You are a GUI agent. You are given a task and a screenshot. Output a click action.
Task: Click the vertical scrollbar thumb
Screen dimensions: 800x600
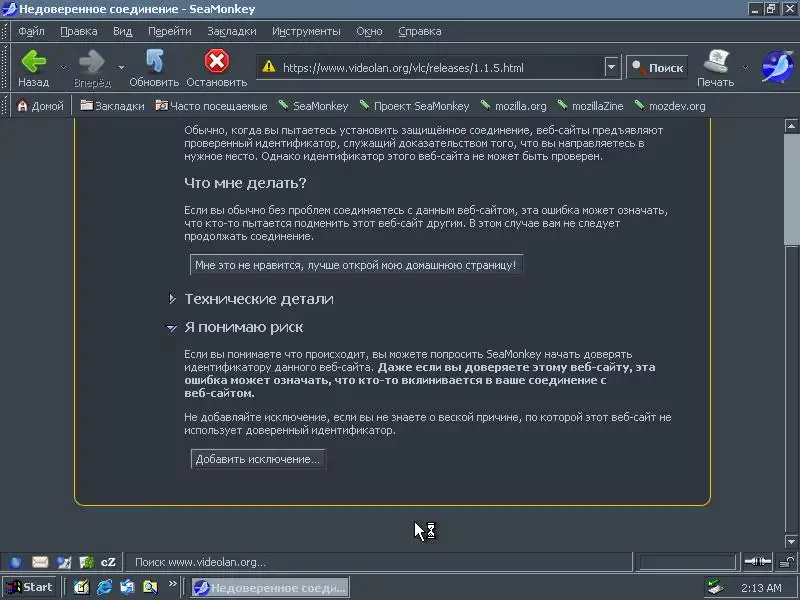(791, 189)
